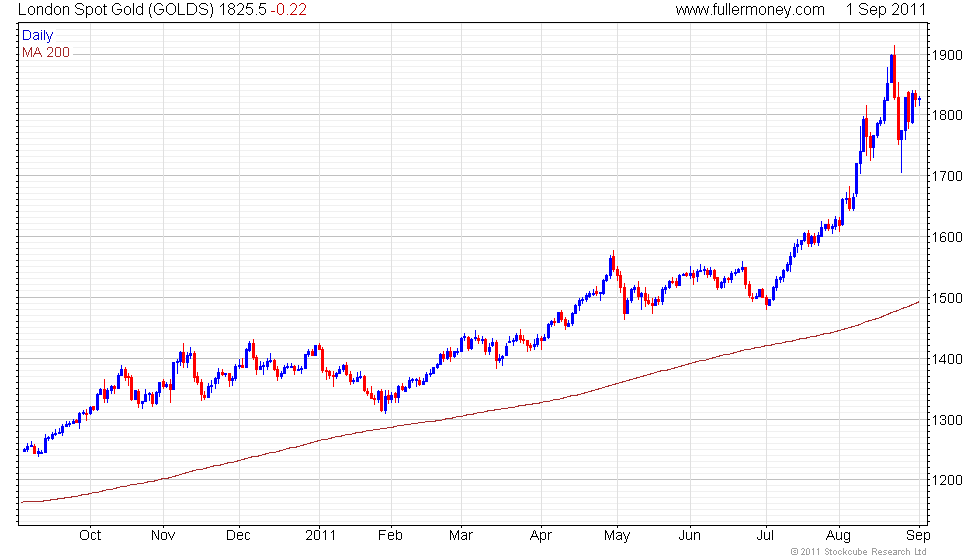Image resolution: width=980 pixels, height=560 pixels.
Task: Click the 'Sep' month axis label
Action: coord(918,536)
